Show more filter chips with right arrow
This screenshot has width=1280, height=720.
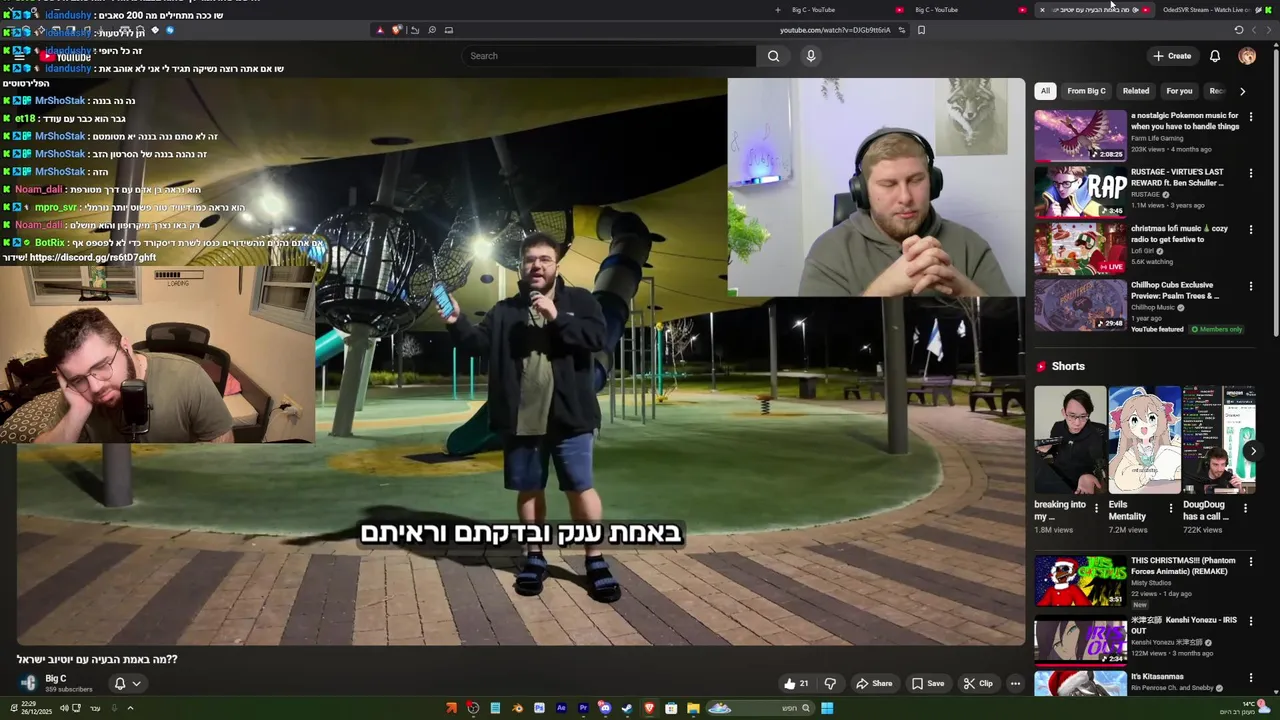[1242, 91]
